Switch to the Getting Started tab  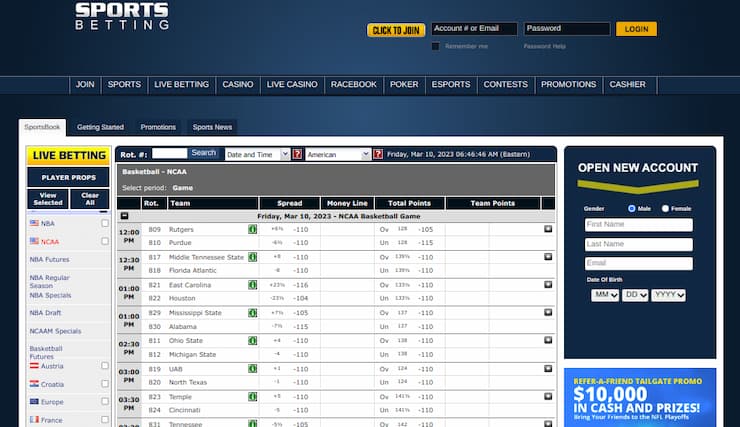[100, 127]
